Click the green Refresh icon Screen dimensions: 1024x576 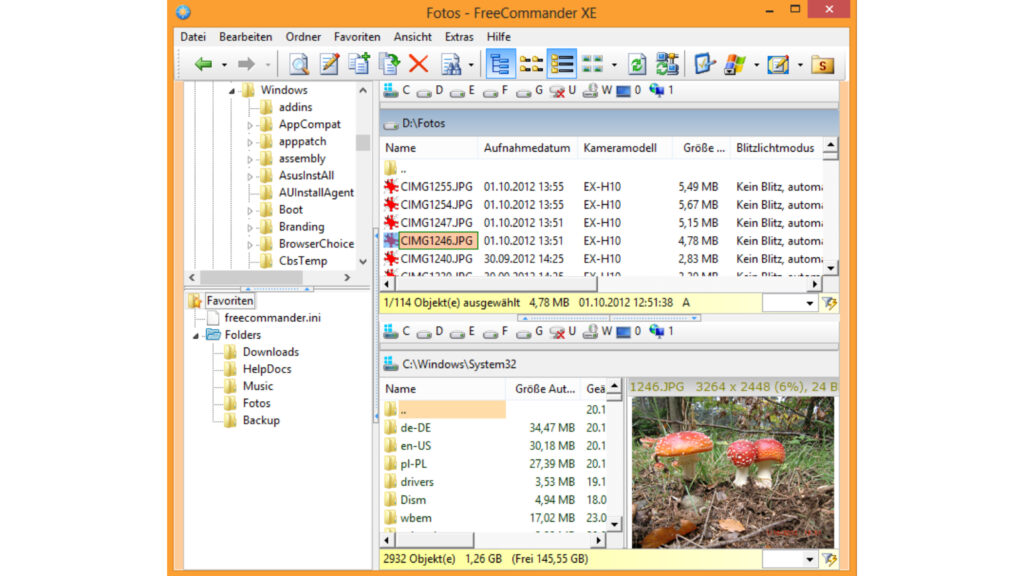[x=637, y=64]
